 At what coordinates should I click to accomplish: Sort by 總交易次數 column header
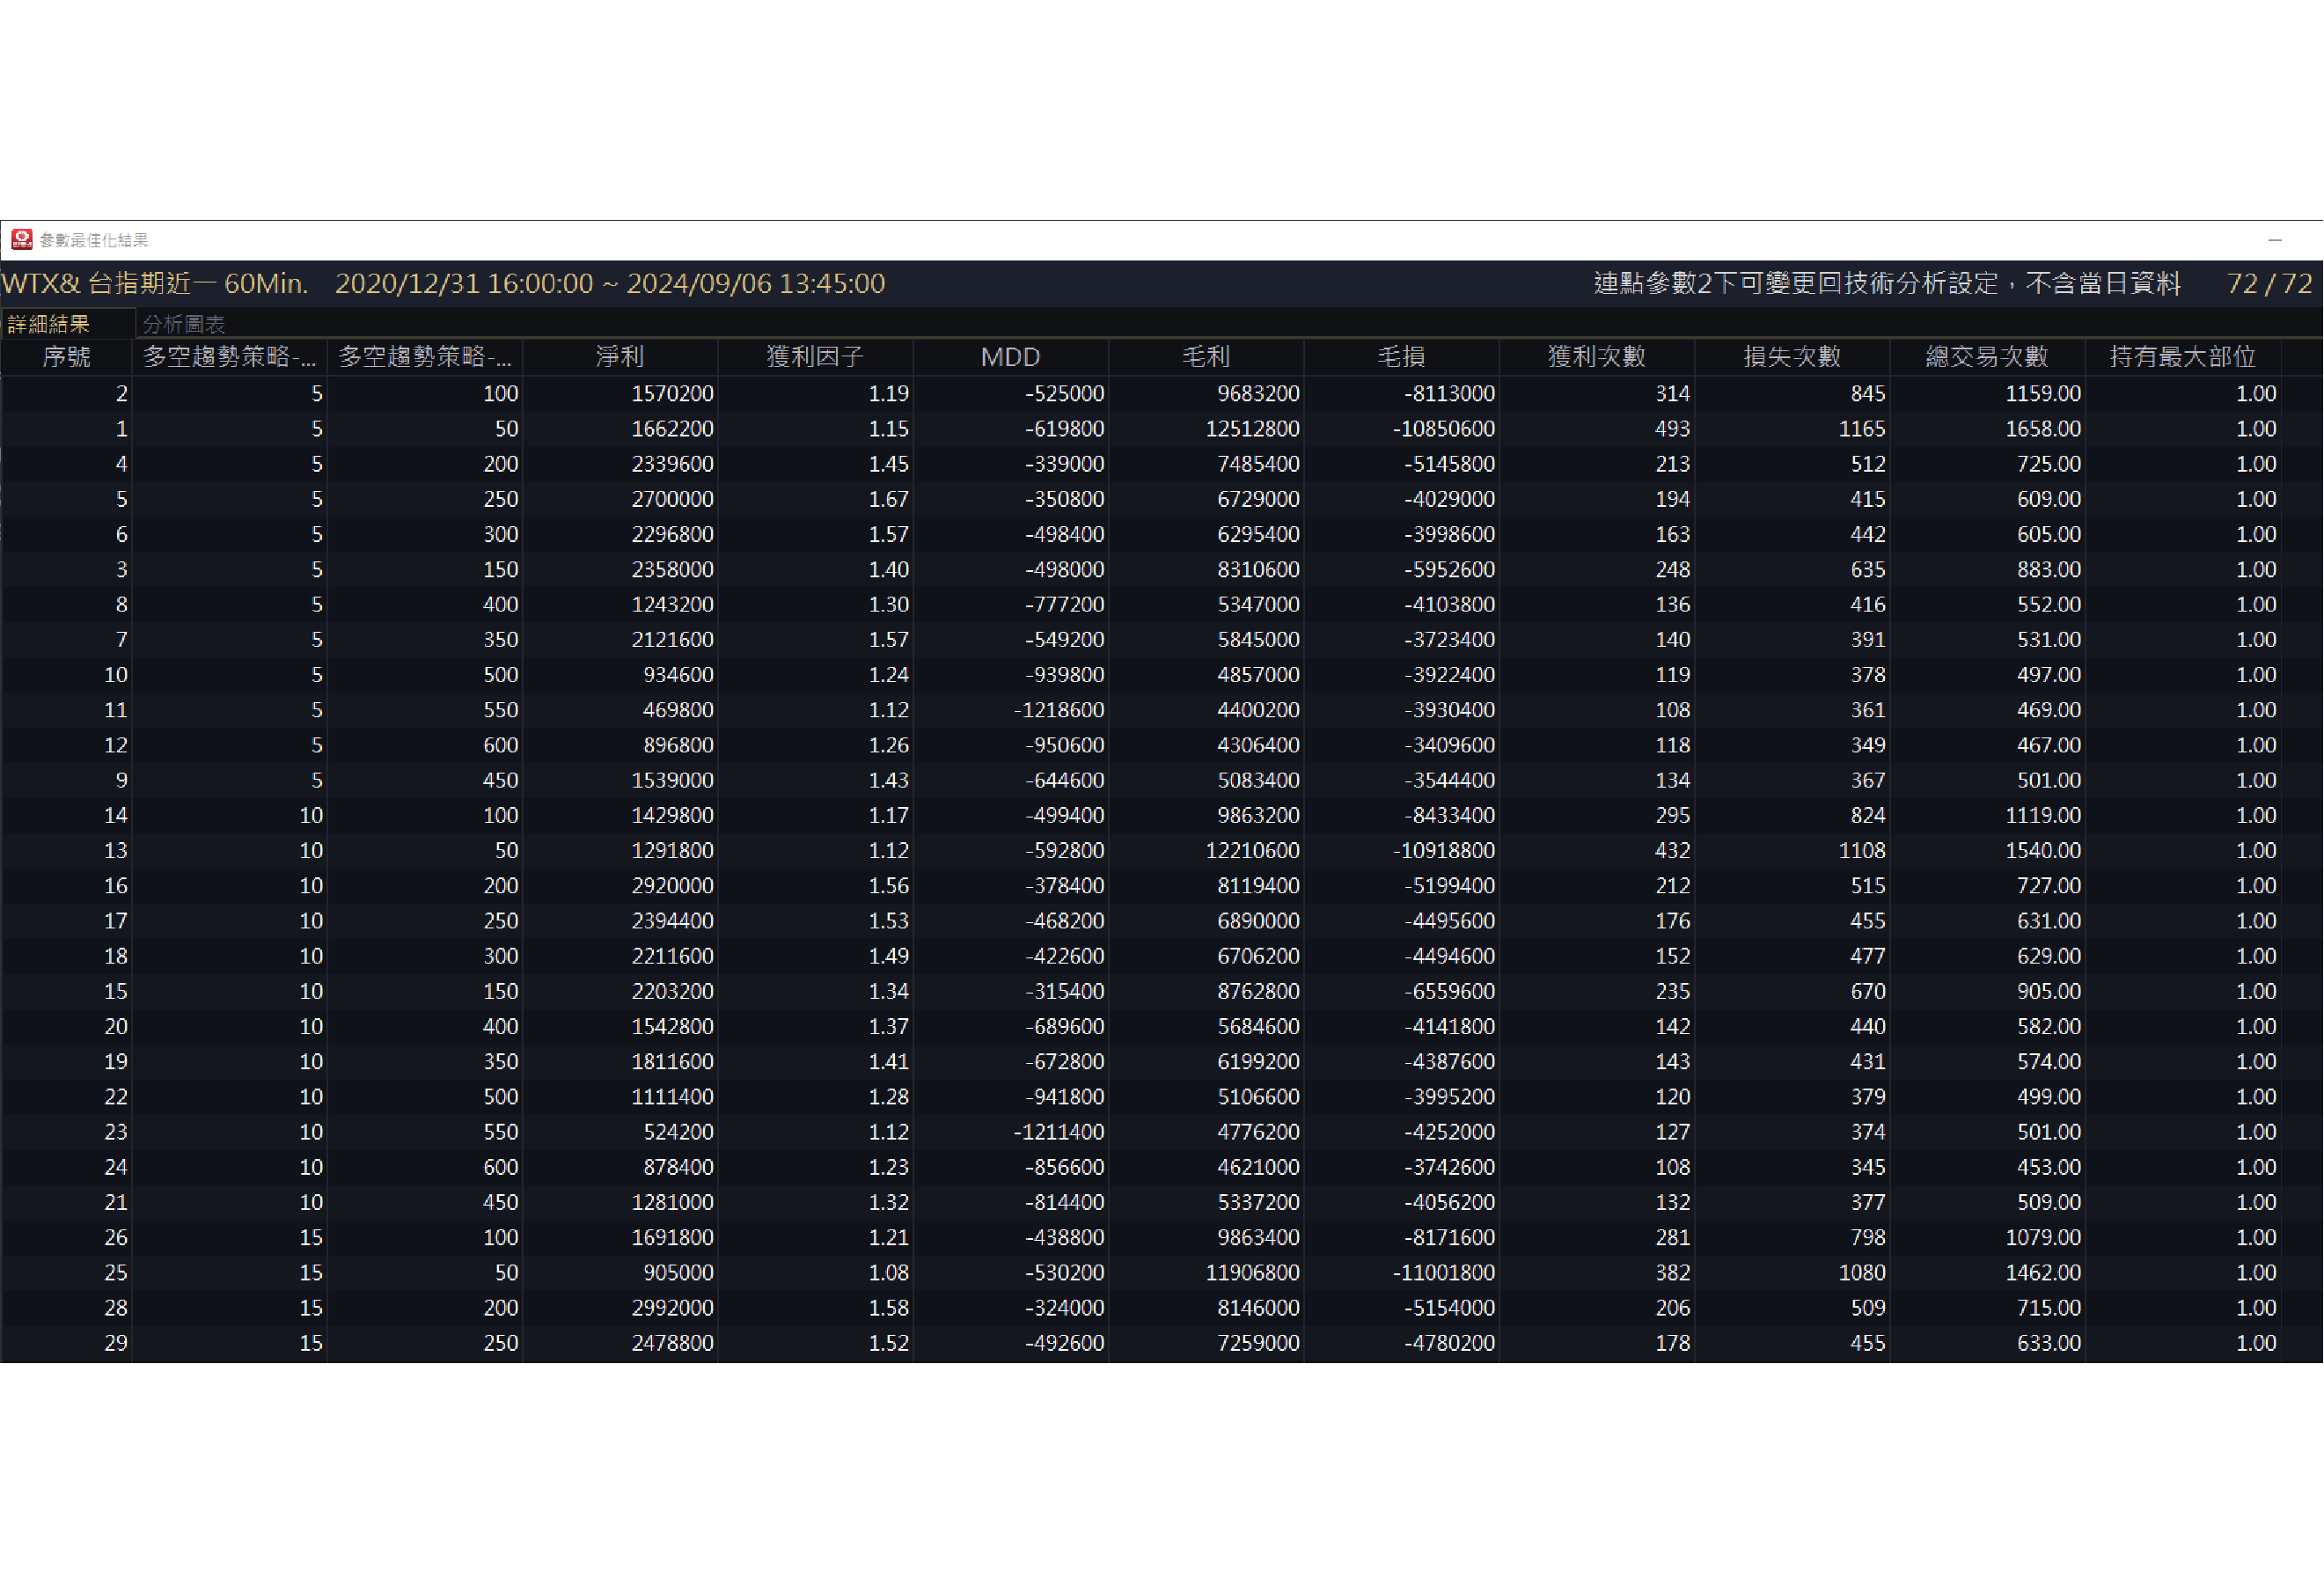[x=1986, y=357]
